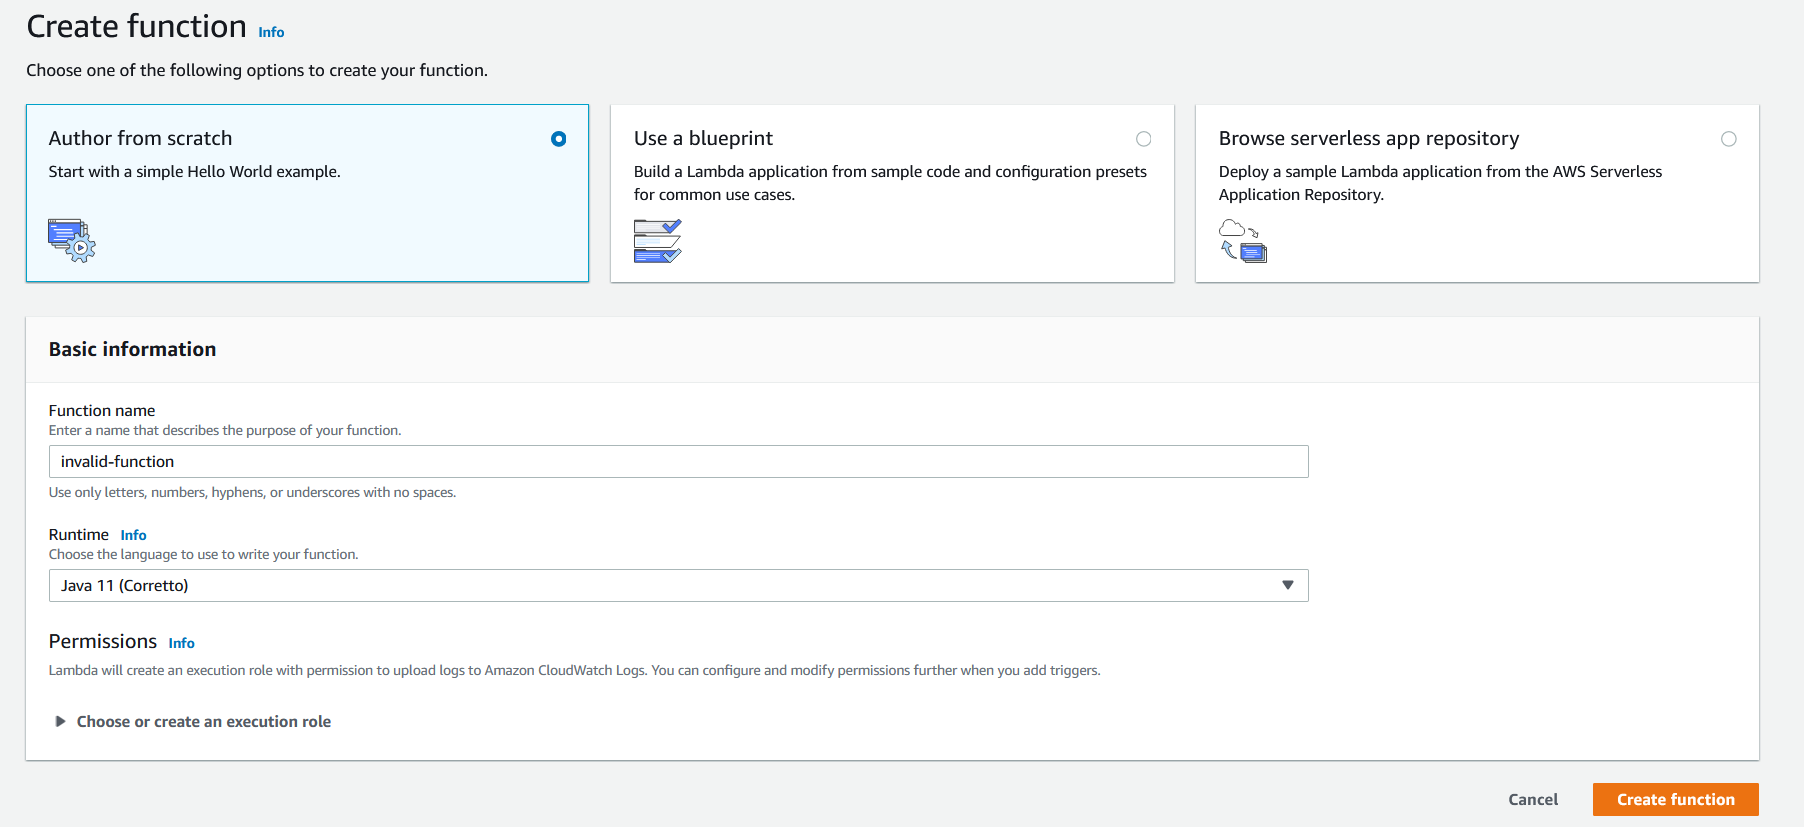This screenshot has width=1804, height=827.
Task: Click the Author from scratch icon
Action: 72,241
